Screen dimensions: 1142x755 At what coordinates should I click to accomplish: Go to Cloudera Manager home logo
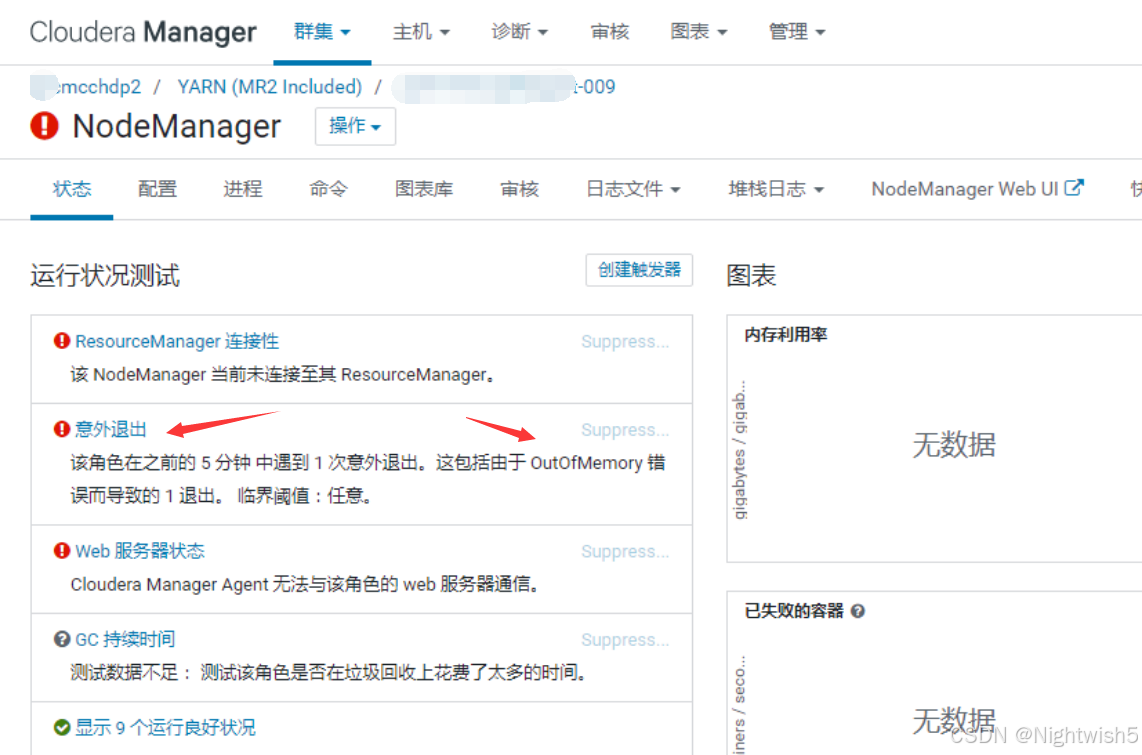143,32
